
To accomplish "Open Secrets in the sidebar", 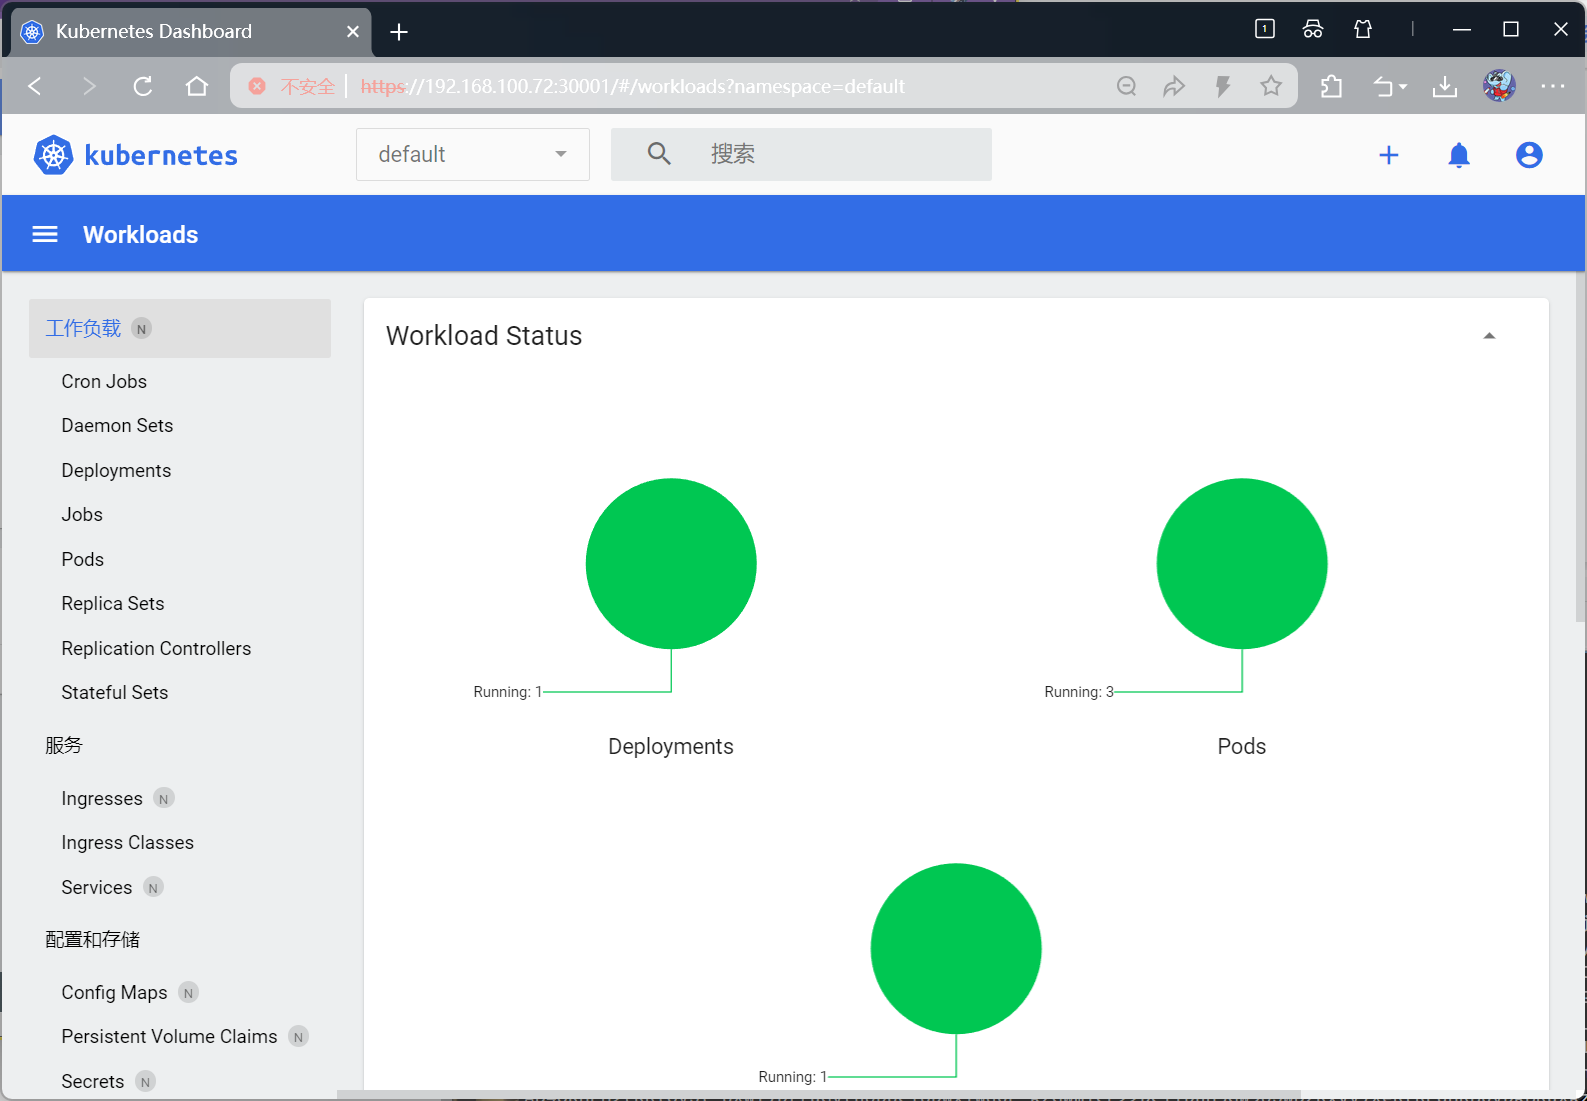I will [93, 1081].
